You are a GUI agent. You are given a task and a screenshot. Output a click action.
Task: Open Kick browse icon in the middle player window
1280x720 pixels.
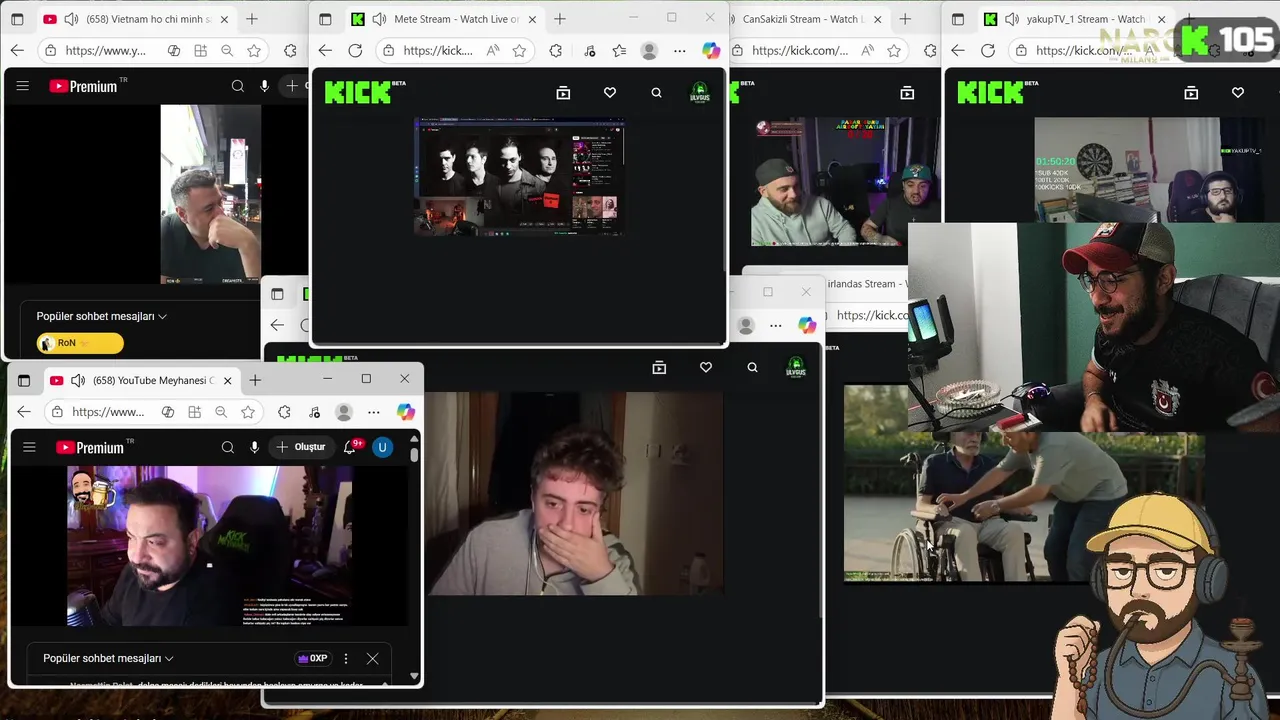[659, 367]
